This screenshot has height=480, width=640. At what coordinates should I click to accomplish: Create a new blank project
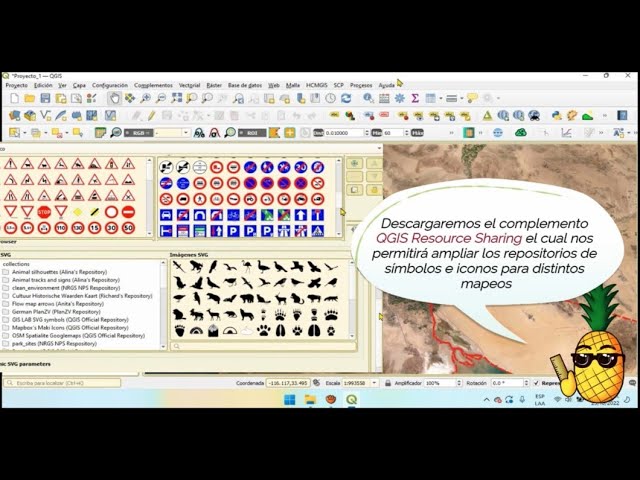pyautogui.click(x=14, y=98)
